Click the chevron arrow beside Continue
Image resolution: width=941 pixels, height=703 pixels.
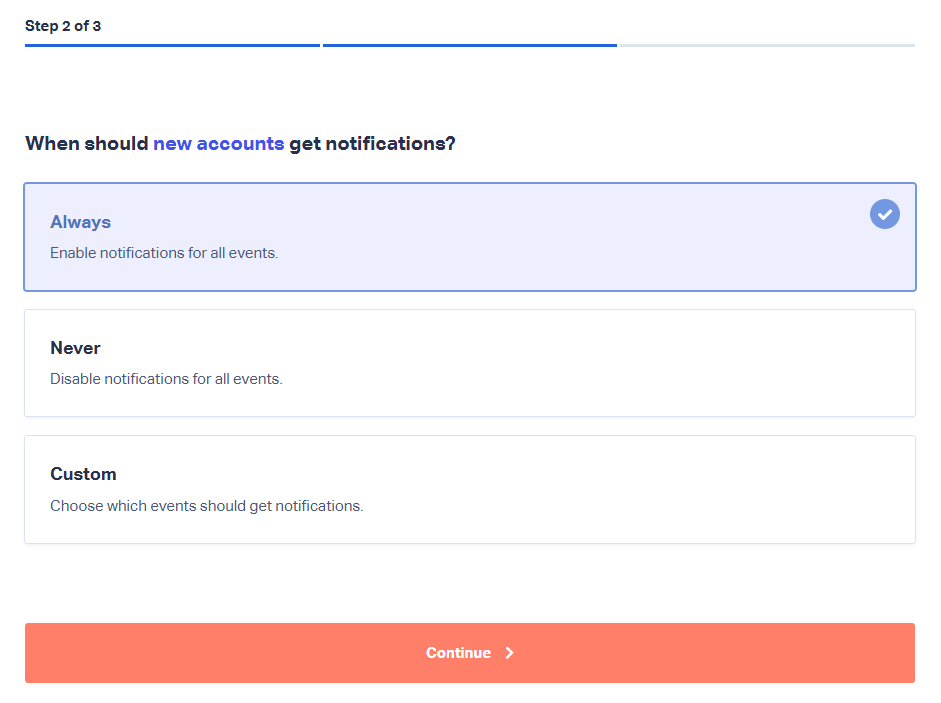coord(510,653)
